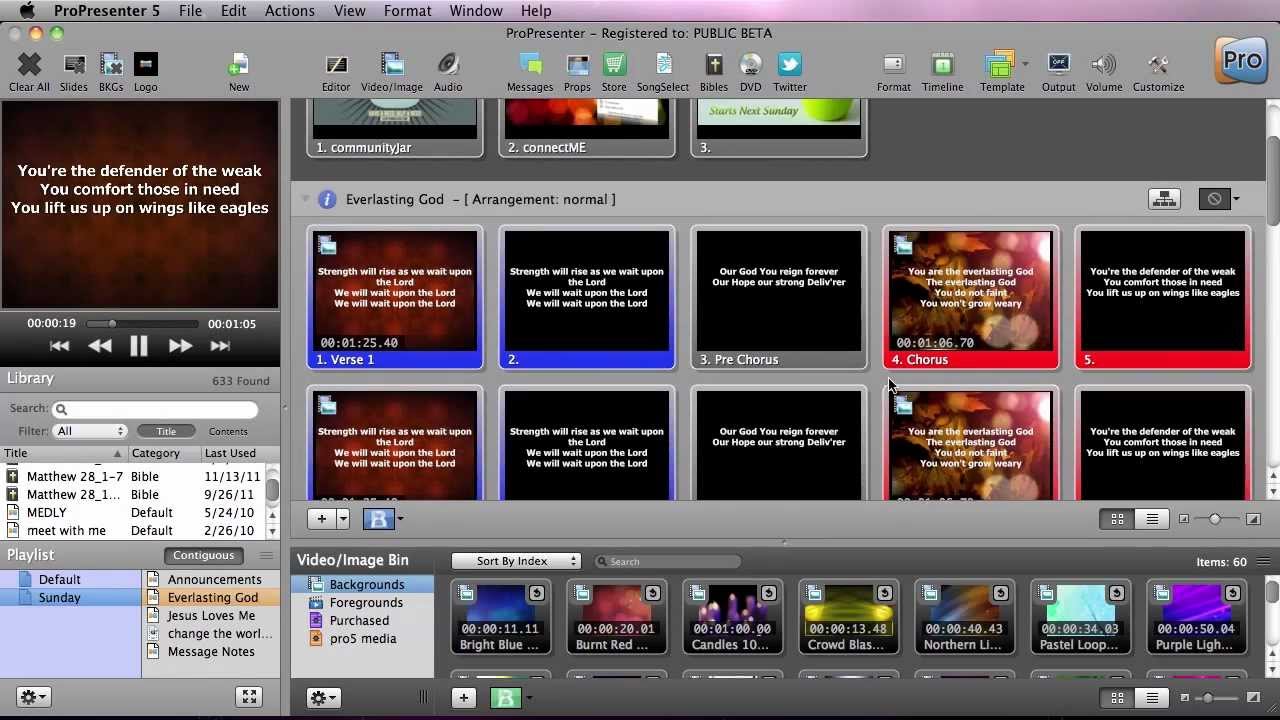Toggle Contiguous playlist mode
Image resolution: width=1280 pixels, height=720 pixels.
(203, 555)
